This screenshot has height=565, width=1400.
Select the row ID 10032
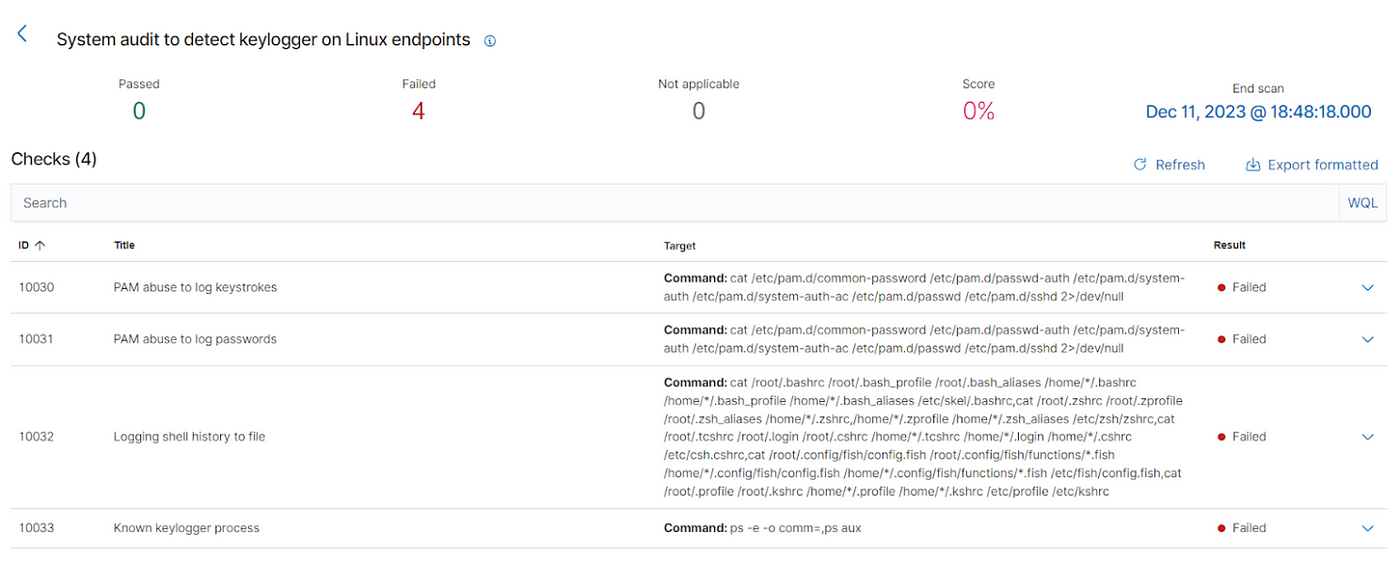pos(36,437)
